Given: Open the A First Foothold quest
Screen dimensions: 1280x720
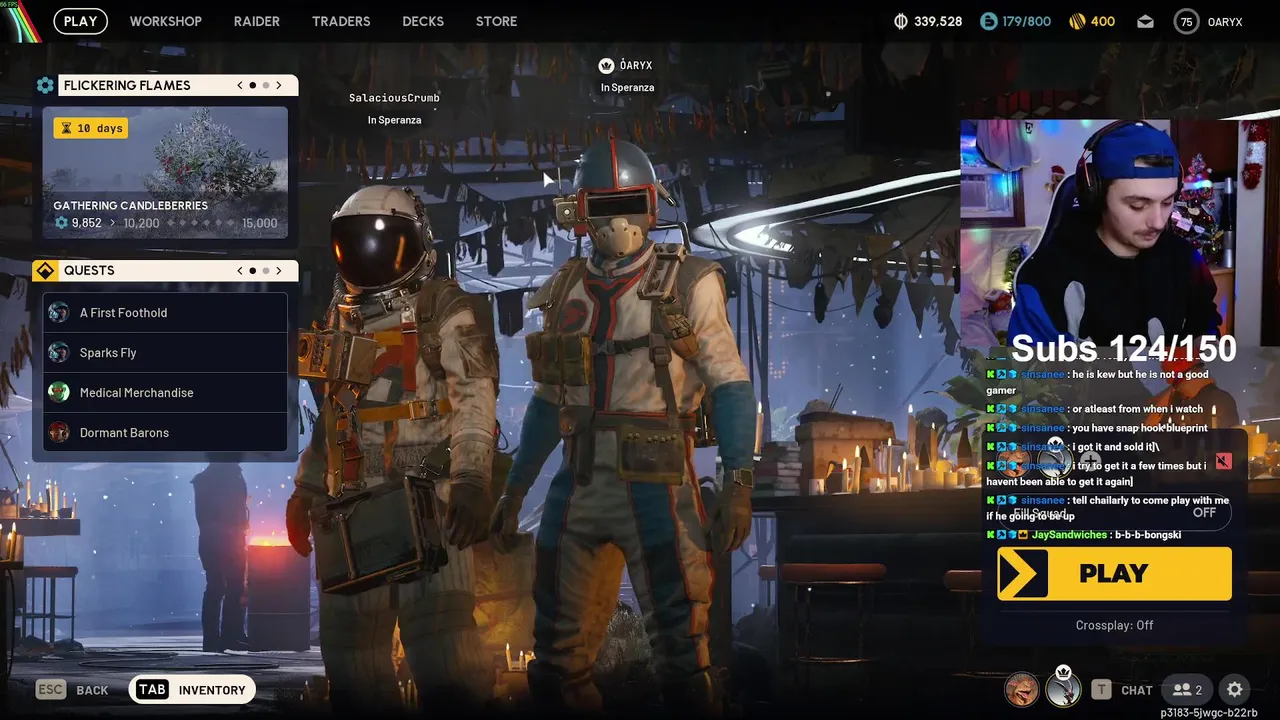Looking at the screenshot, I should coord(165,312).
